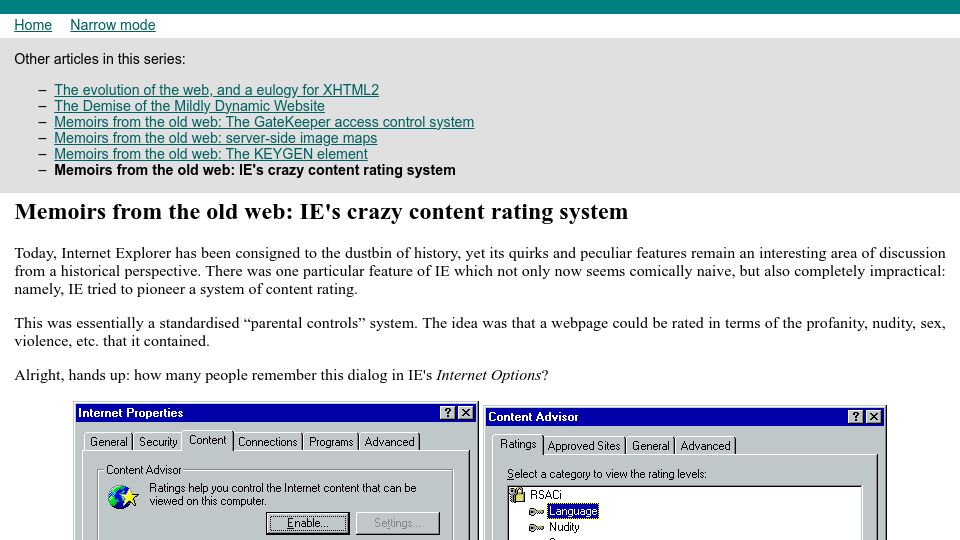Select the General tab in Internet Properties
960x540 pixels.
point(108,441)
